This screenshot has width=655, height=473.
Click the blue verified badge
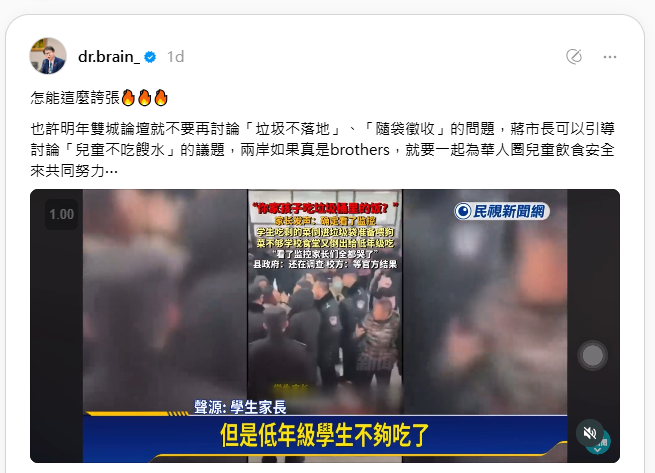pyautogui.click(x=150, y=57)
